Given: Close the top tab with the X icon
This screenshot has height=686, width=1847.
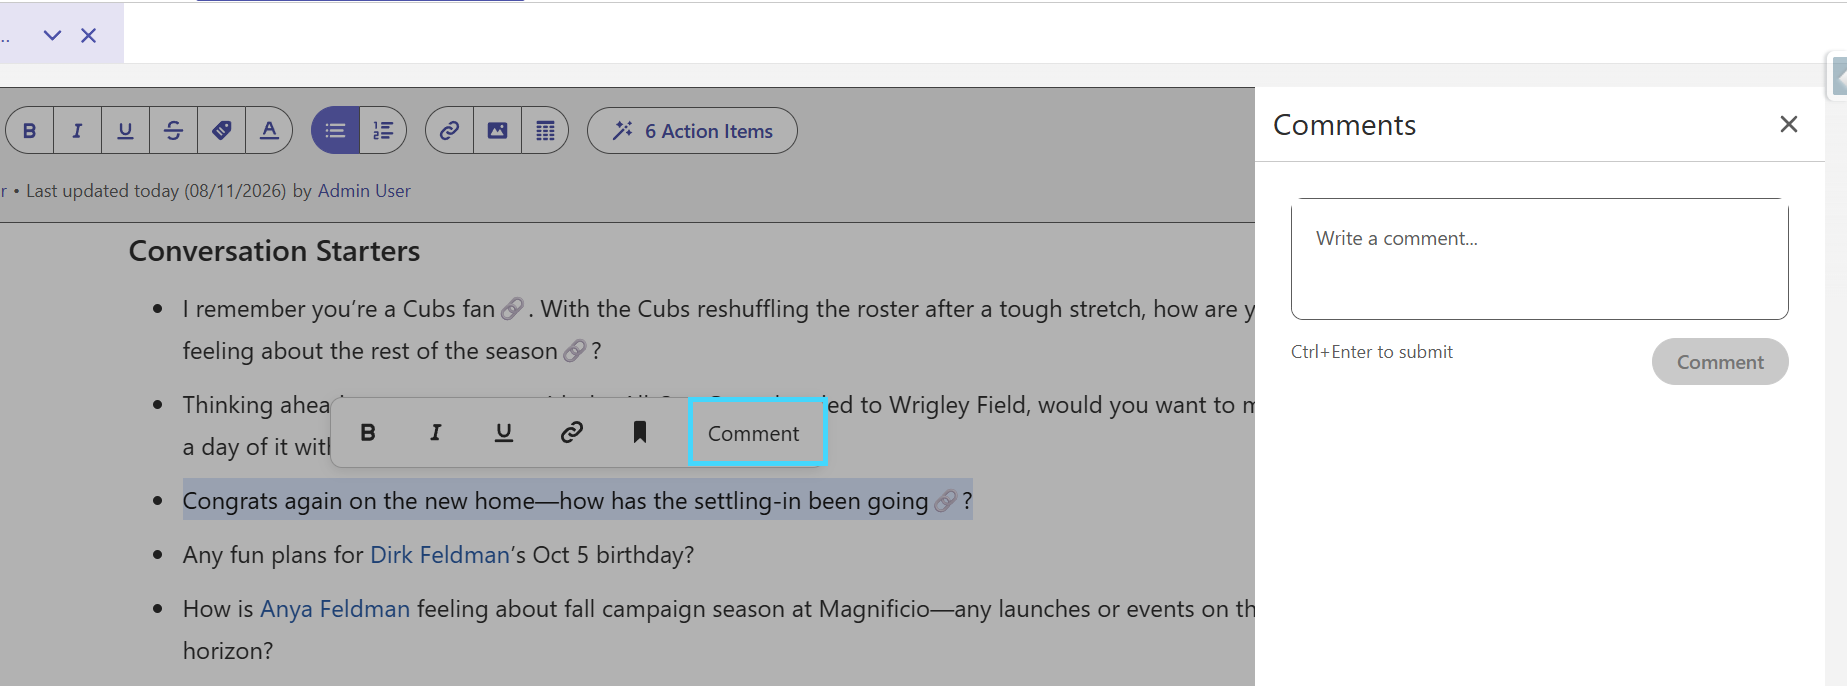Looking at the screenshot, I should click(89, 35).
